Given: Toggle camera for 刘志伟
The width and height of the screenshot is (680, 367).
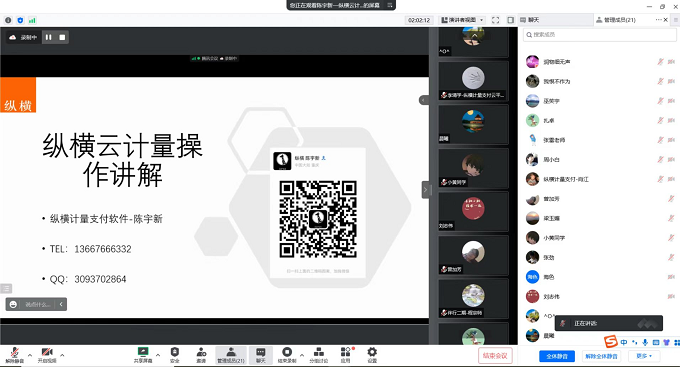Looking at the screenshot, I should (671, 297).
